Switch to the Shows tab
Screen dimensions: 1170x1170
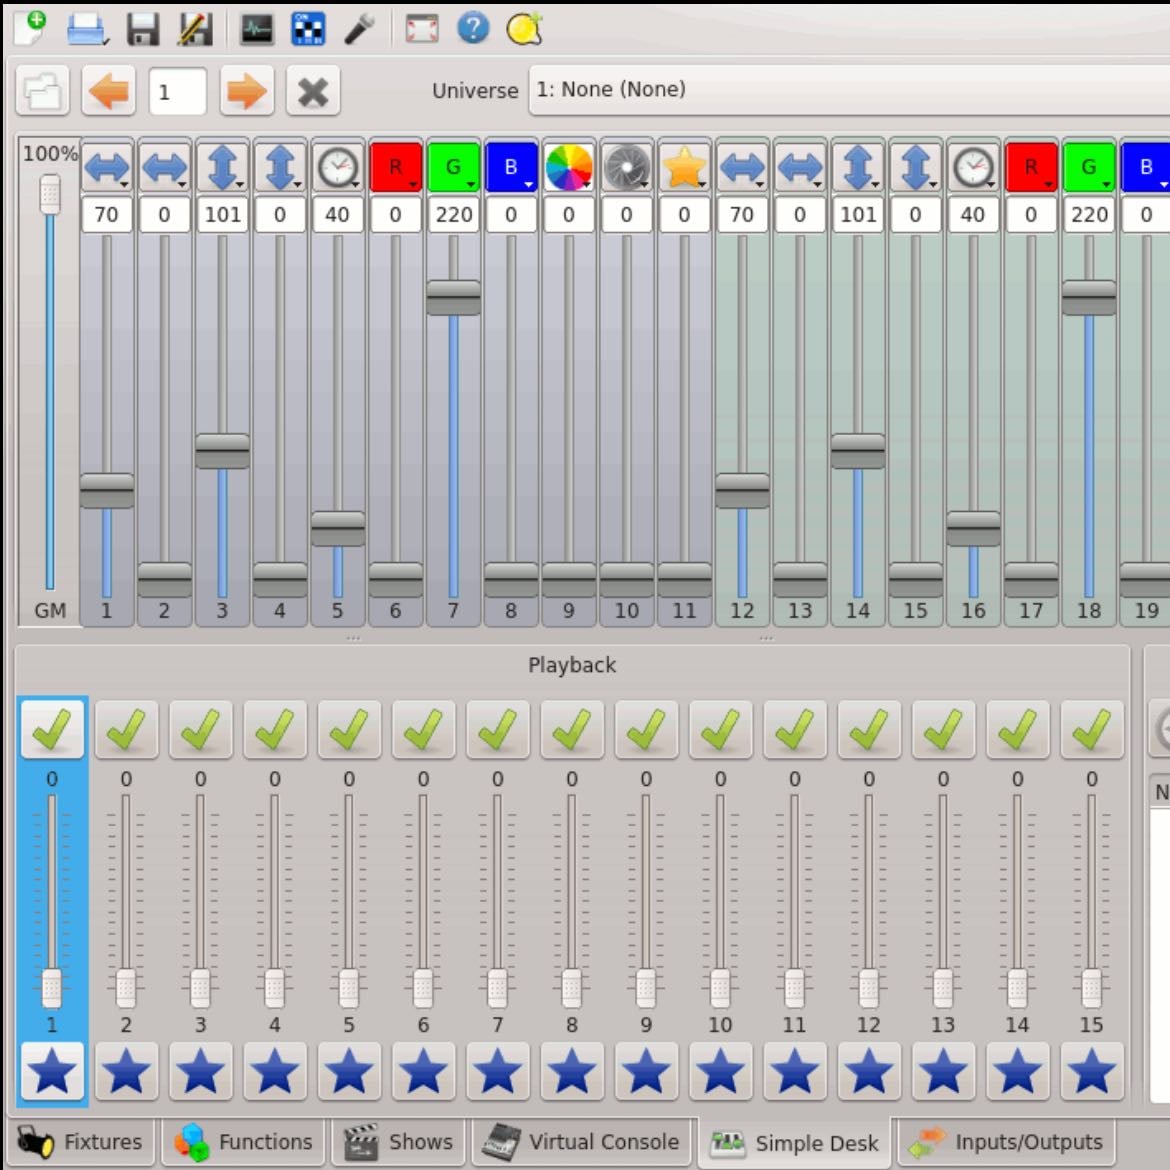tap(398, 1142)
